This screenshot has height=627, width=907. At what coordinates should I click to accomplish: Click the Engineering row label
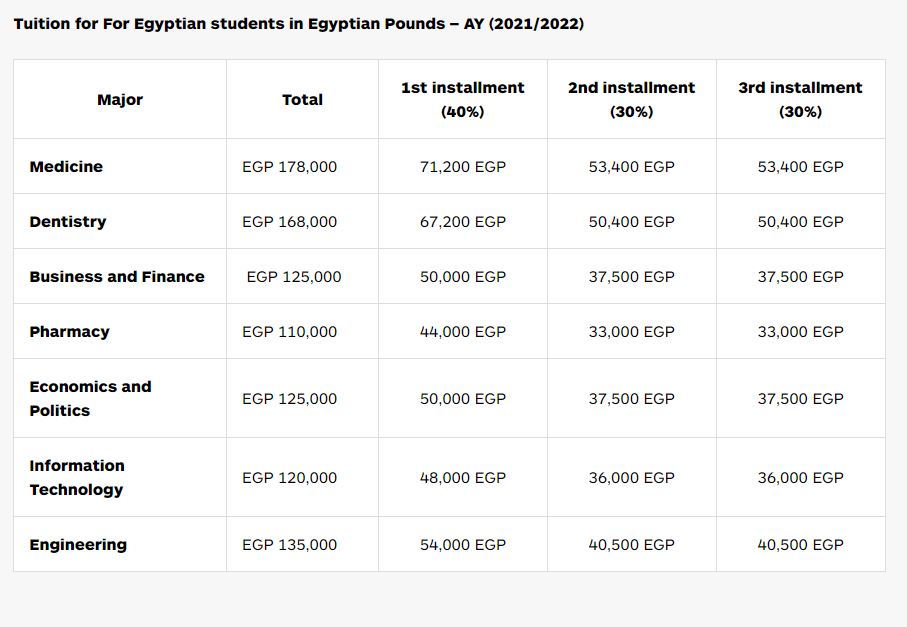click(x=78, y=545)
